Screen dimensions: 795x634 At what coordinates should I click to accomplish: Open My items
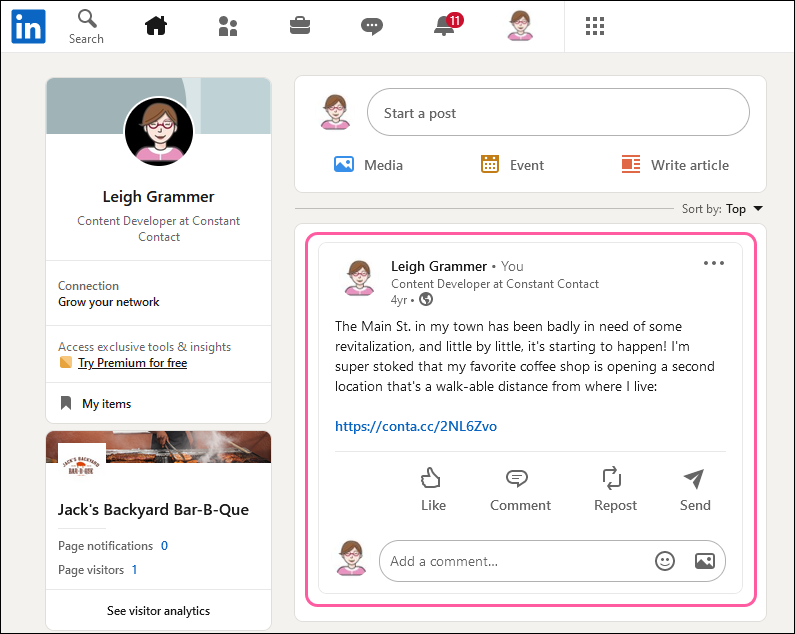[106, 404]
